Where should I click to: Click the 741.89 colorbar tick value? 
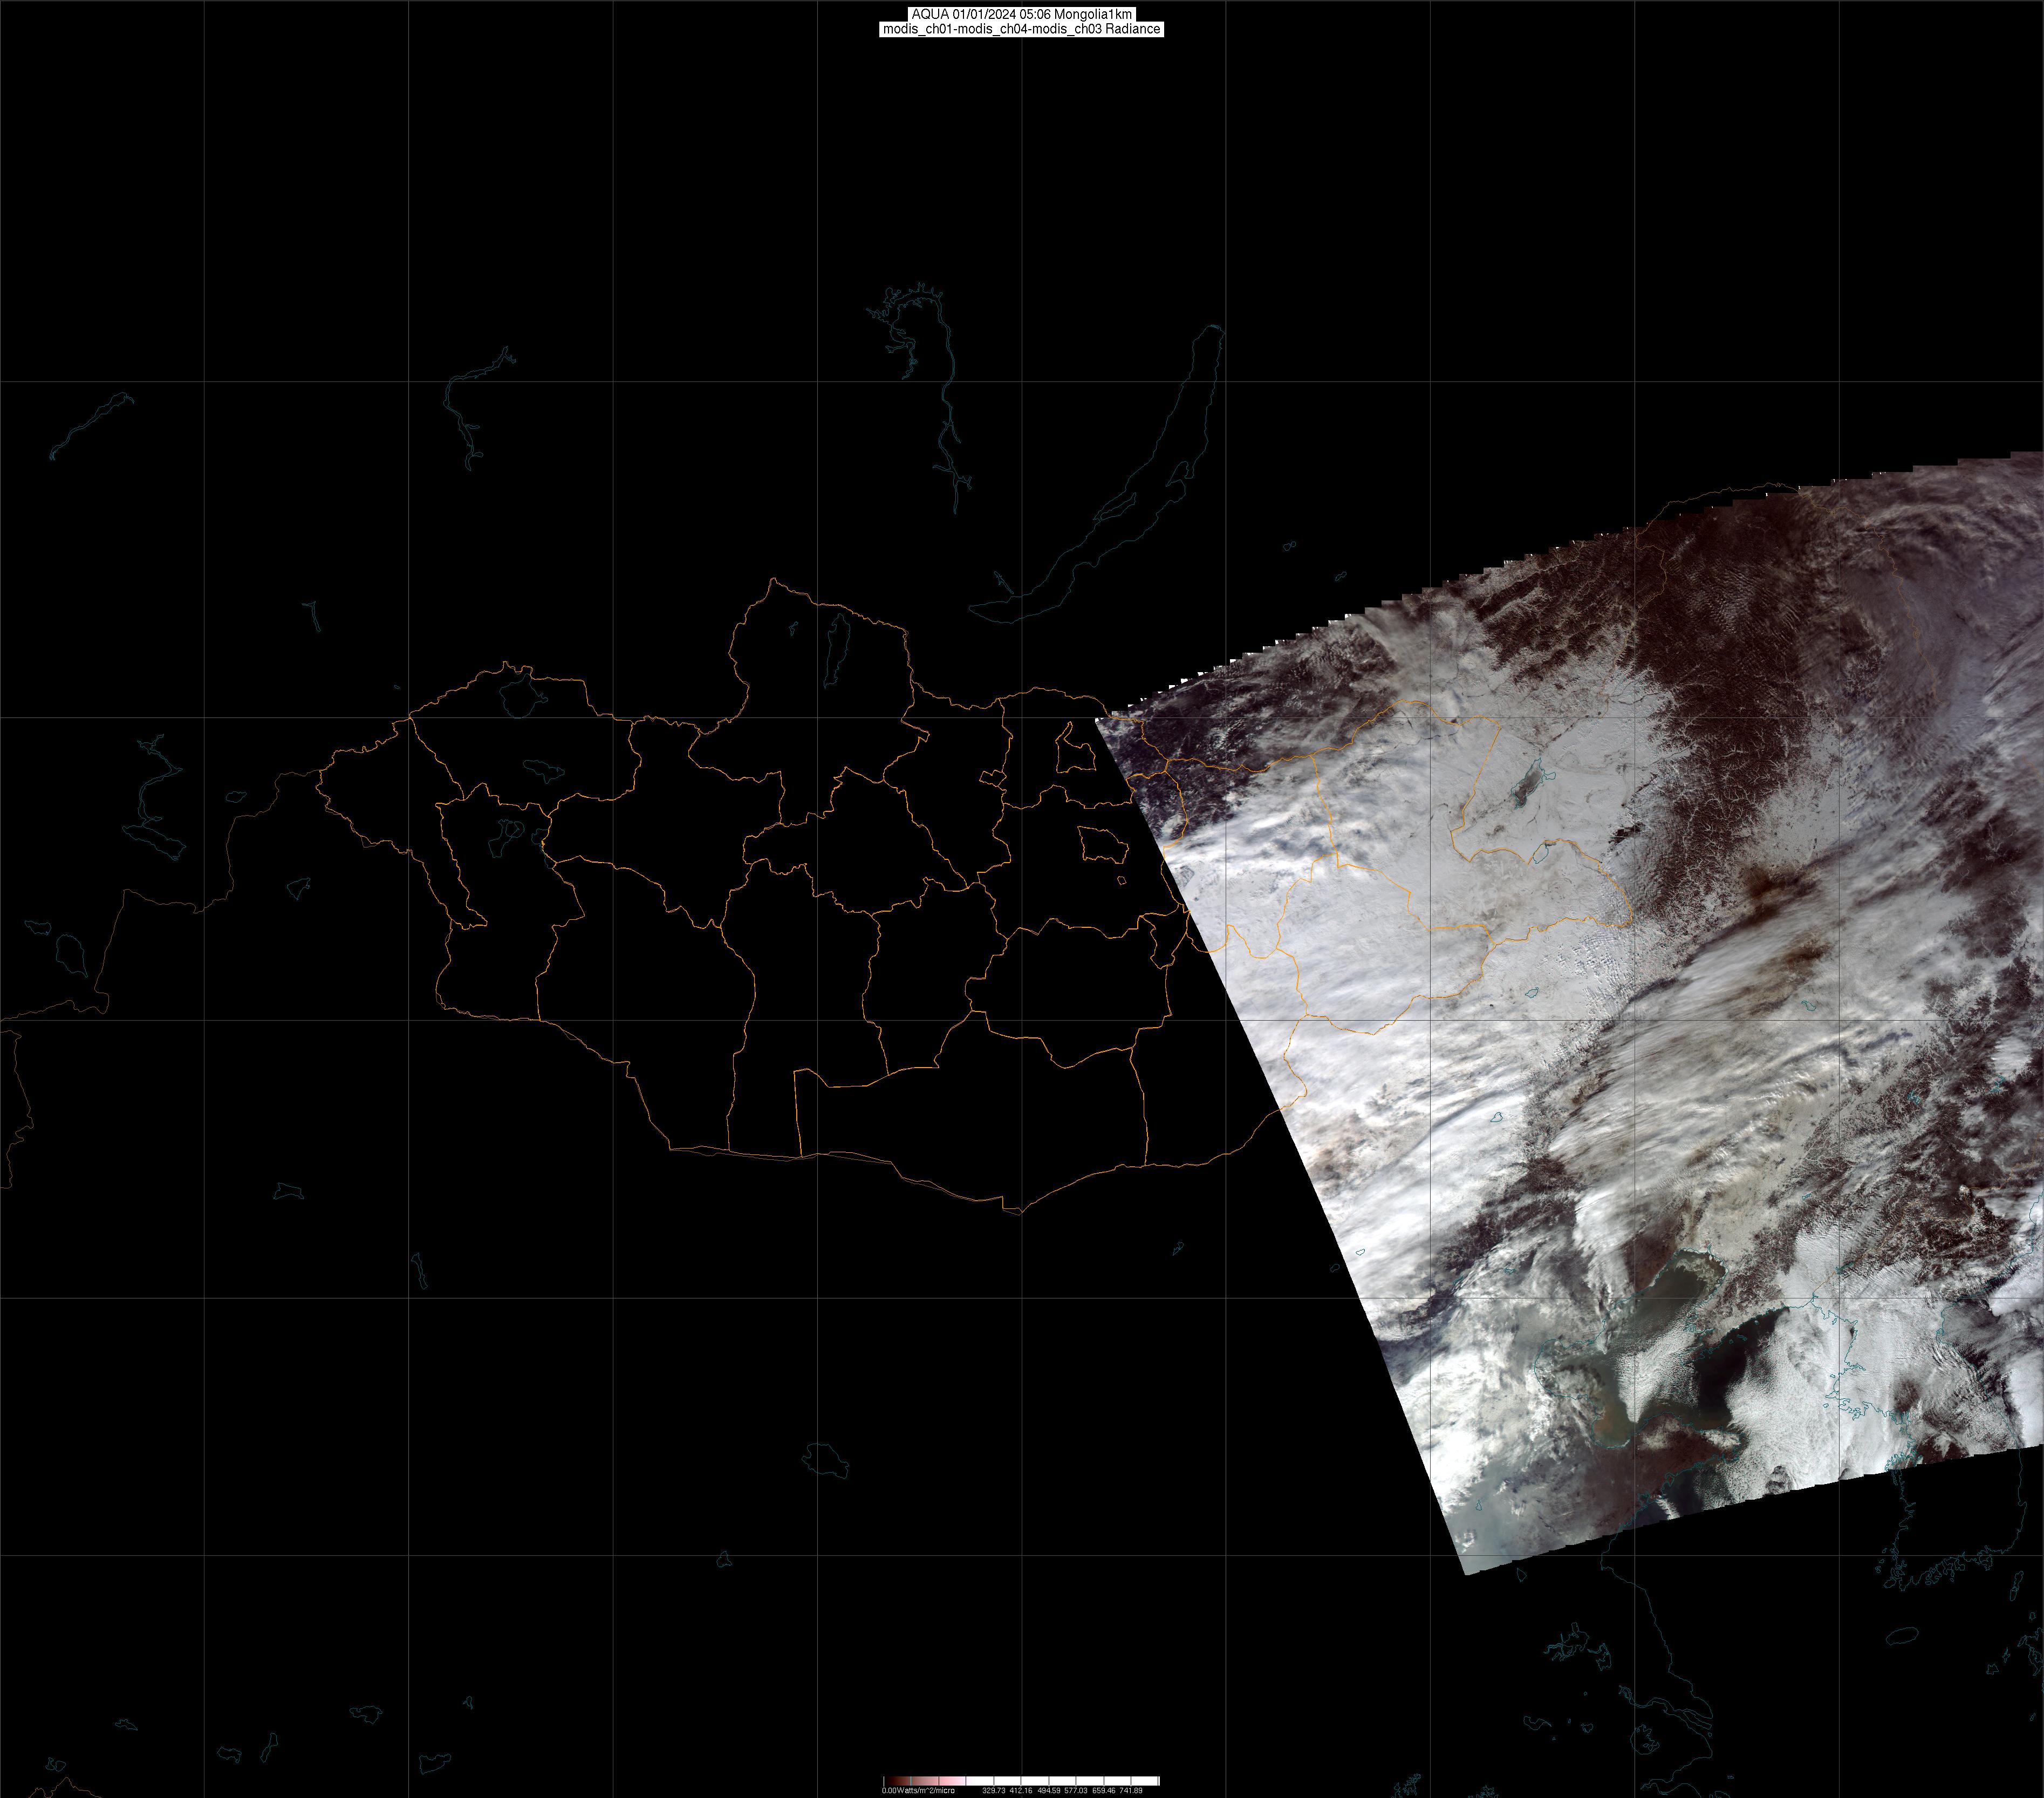(x=1131, y=1791)
